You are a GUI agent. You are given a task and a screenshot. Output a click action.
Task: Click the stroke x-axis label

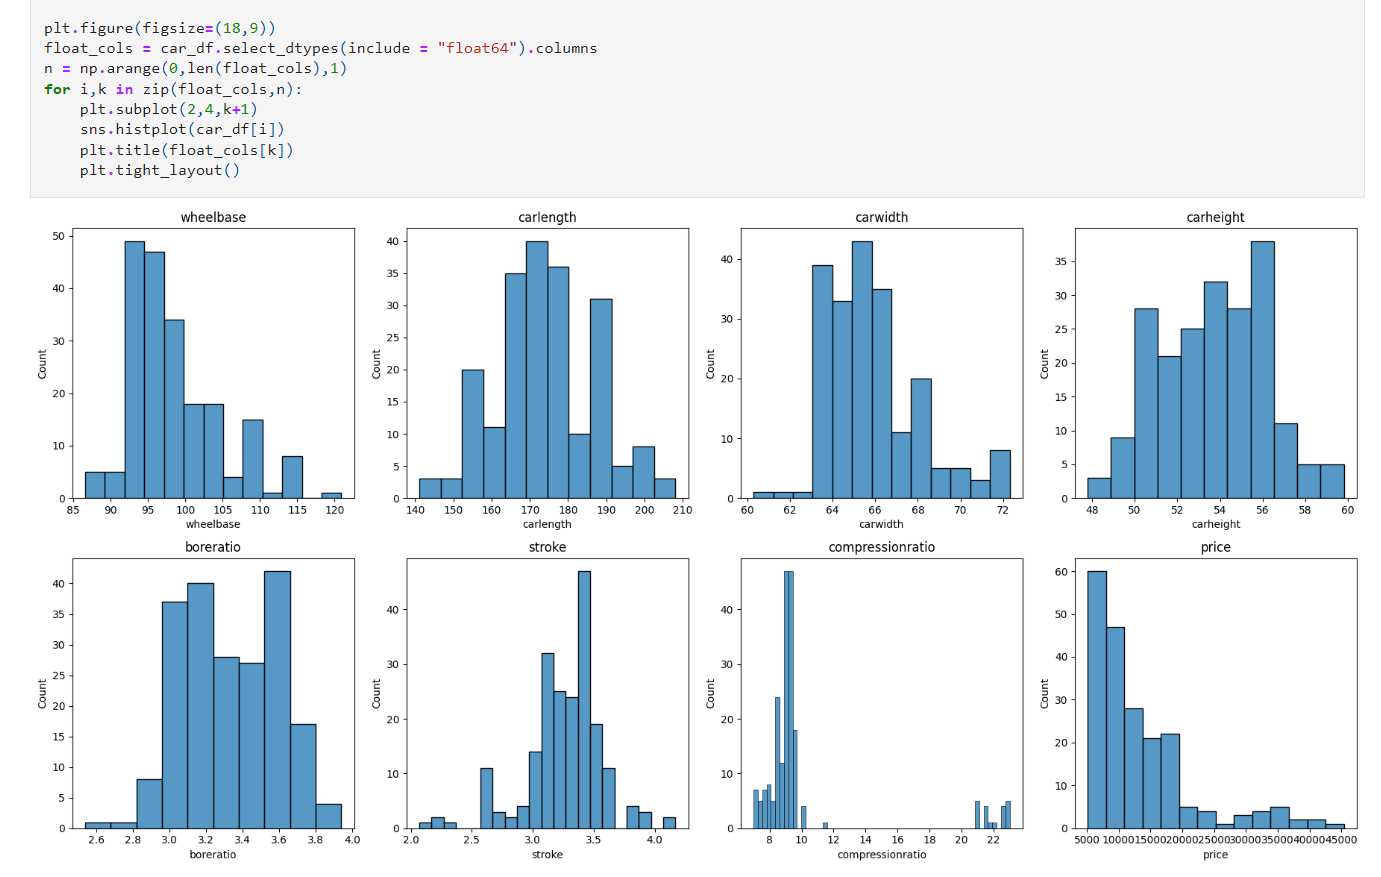click(547, 854)
